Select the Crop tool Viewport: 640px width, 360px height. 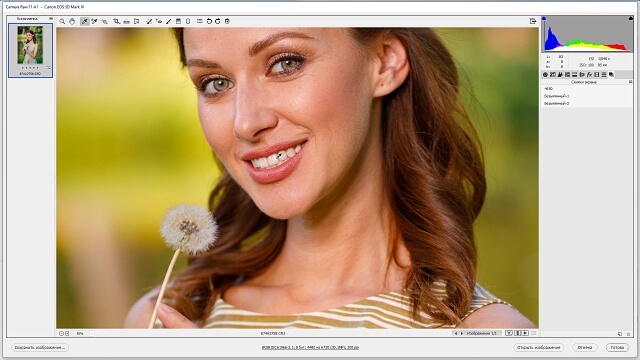(117, 21)
